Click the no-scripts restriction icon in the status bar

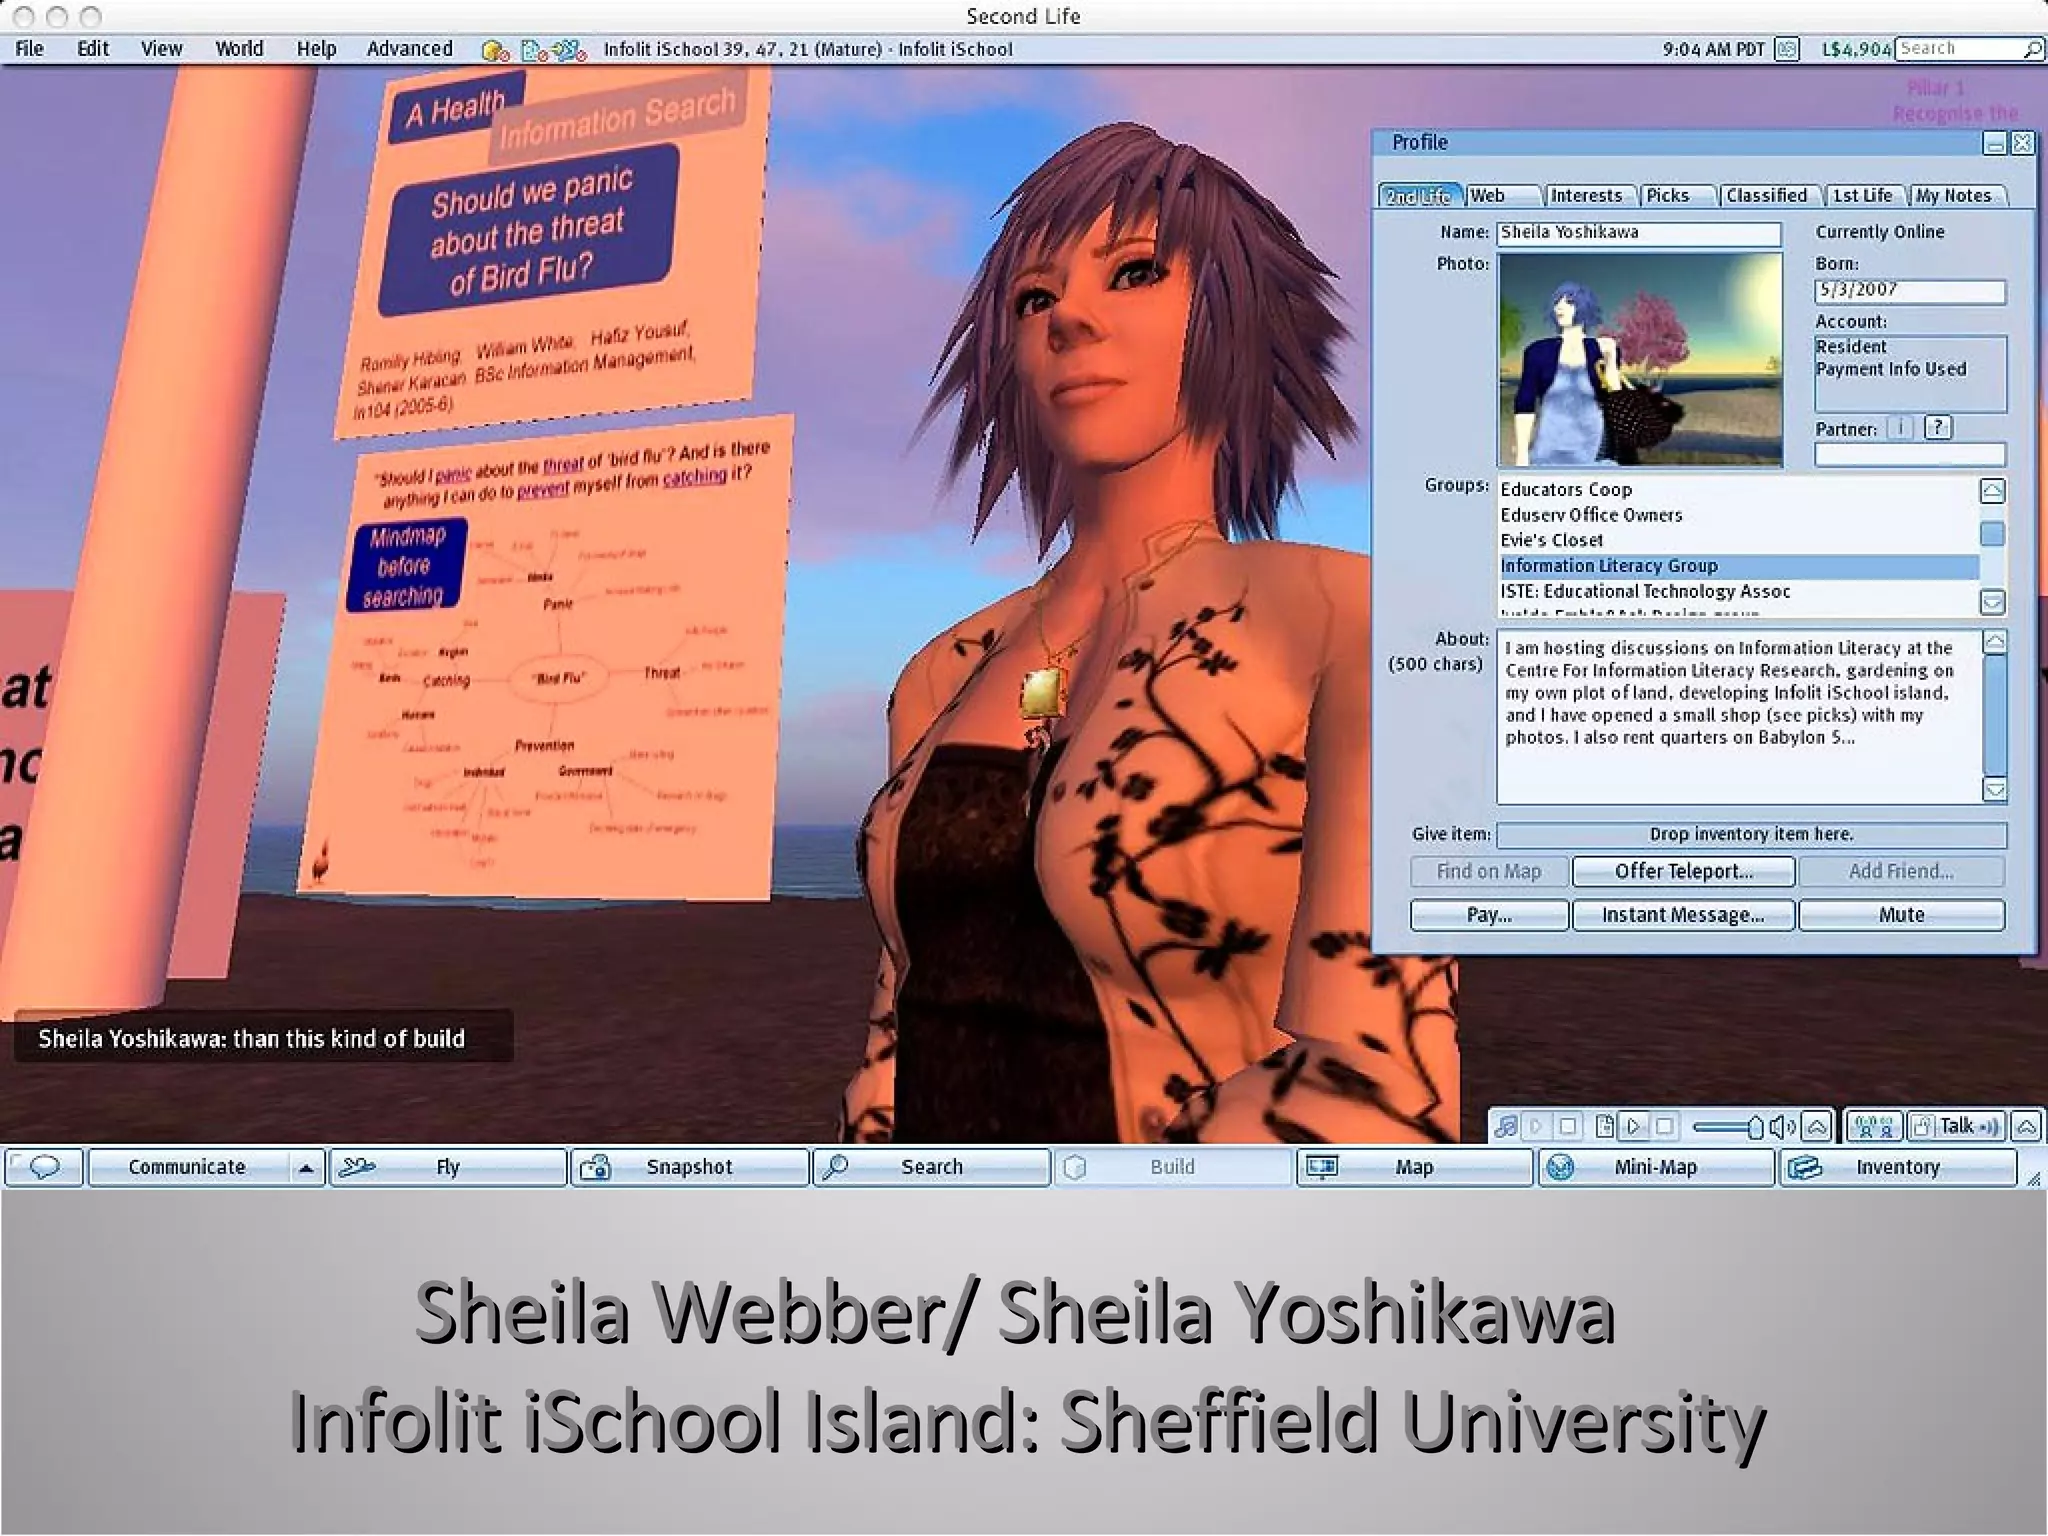point(534,49)
